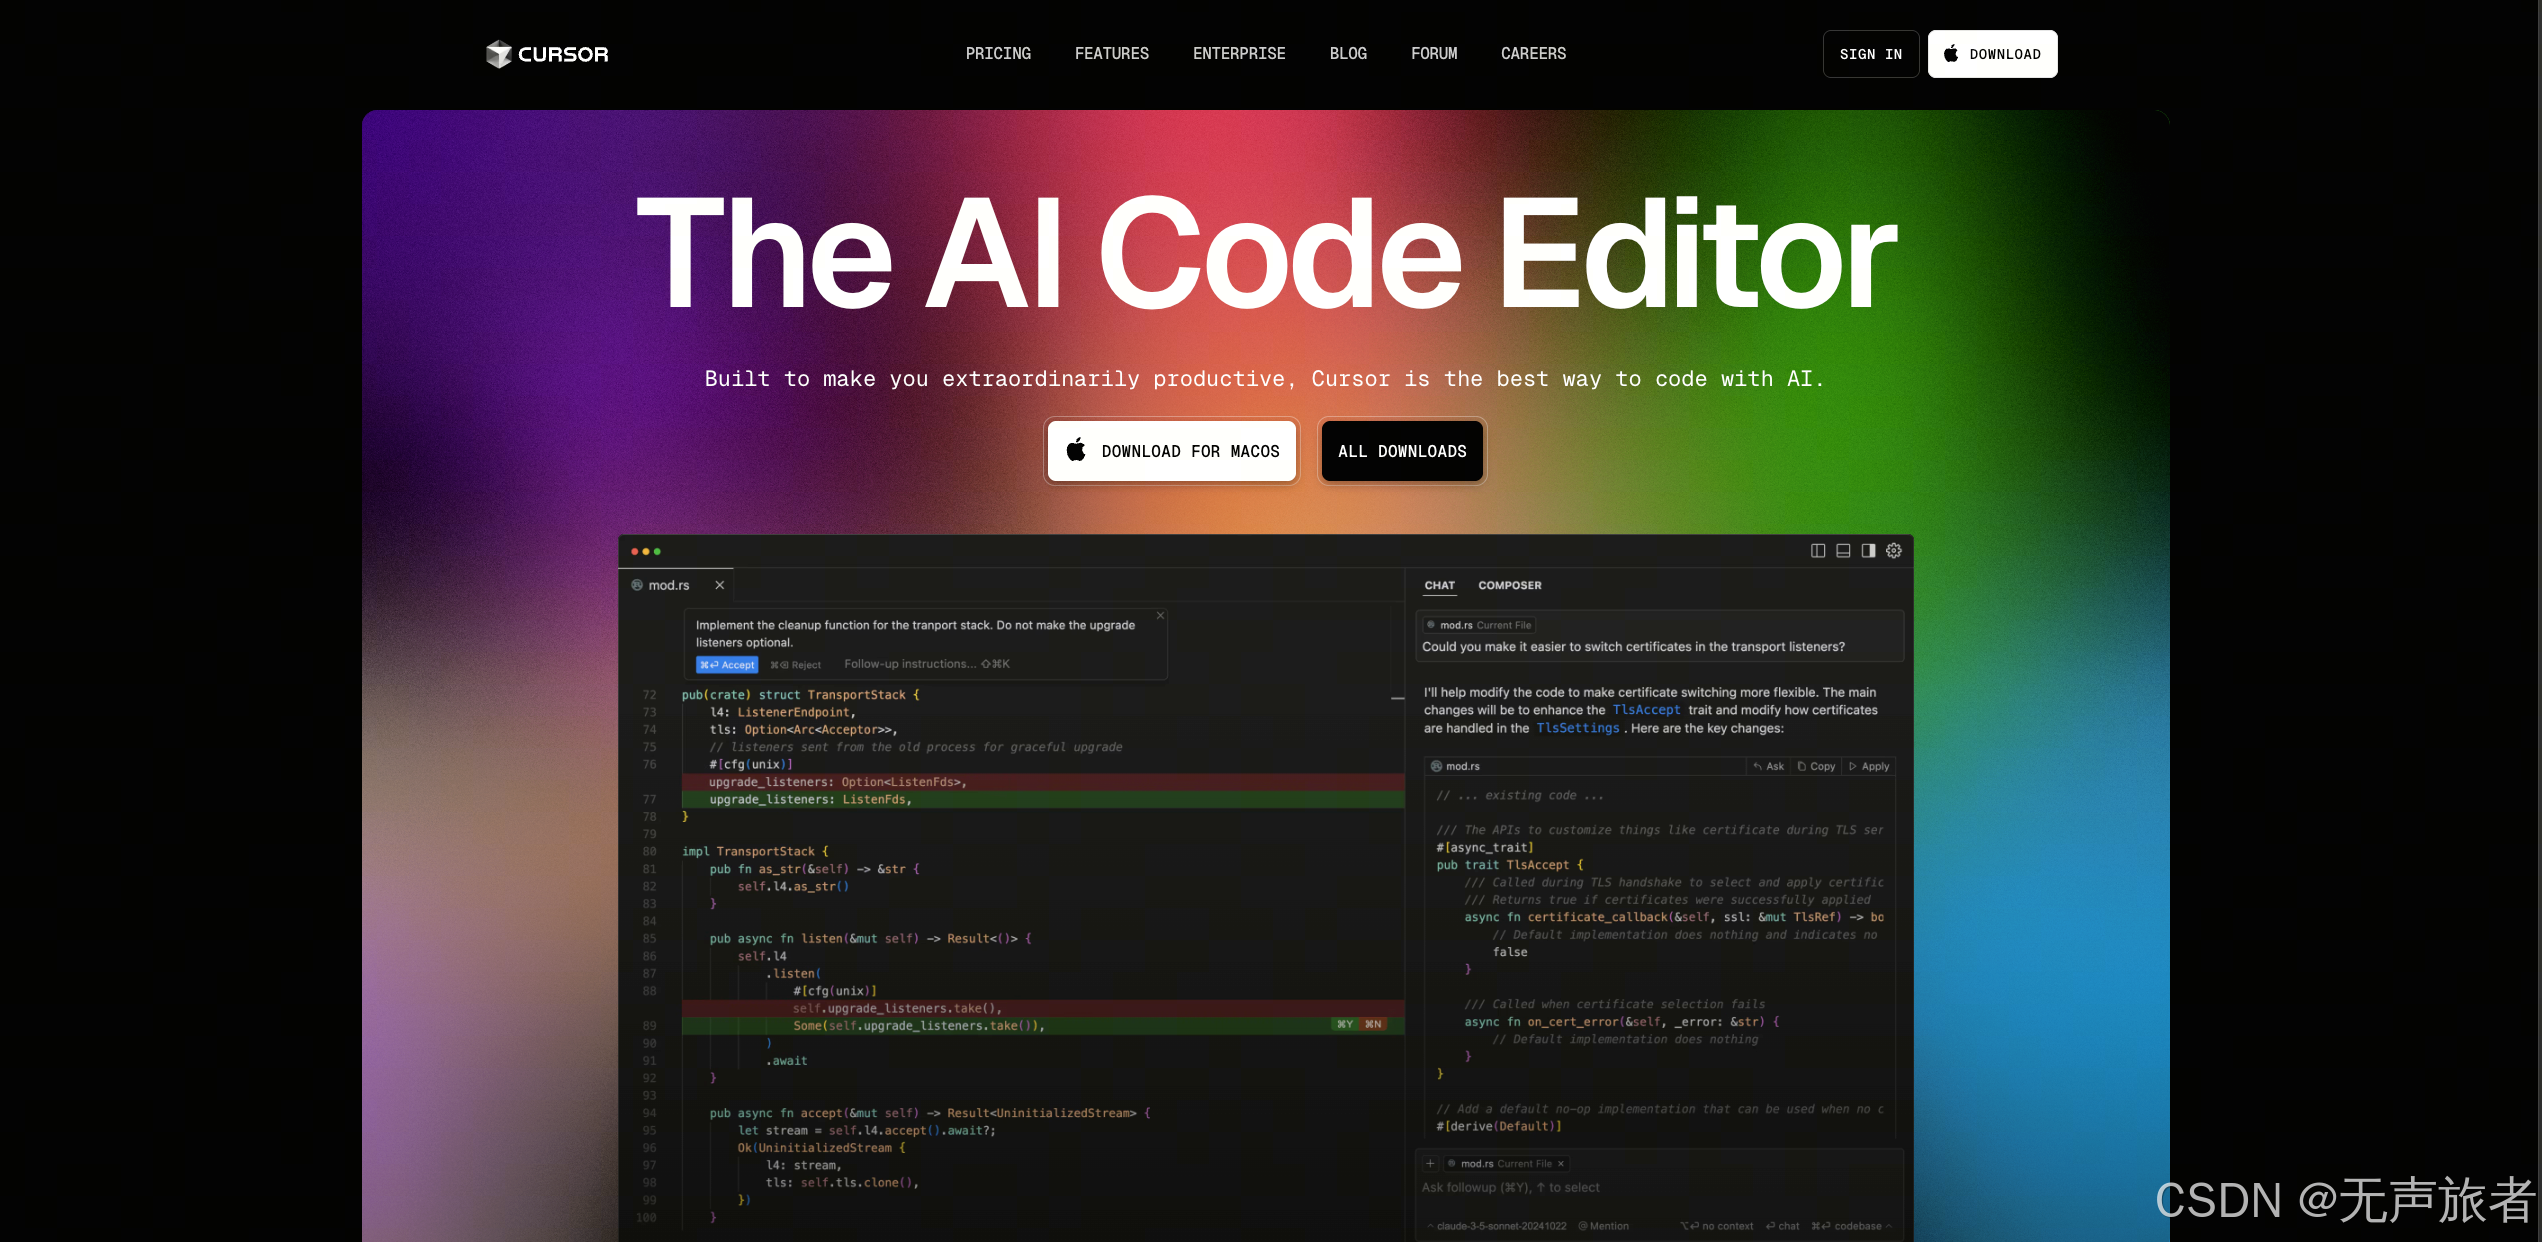The width and height of the screenshot is (2542, 1242).
Task: Click the @ Mention option
Action: click(x=1603, y=1226)
